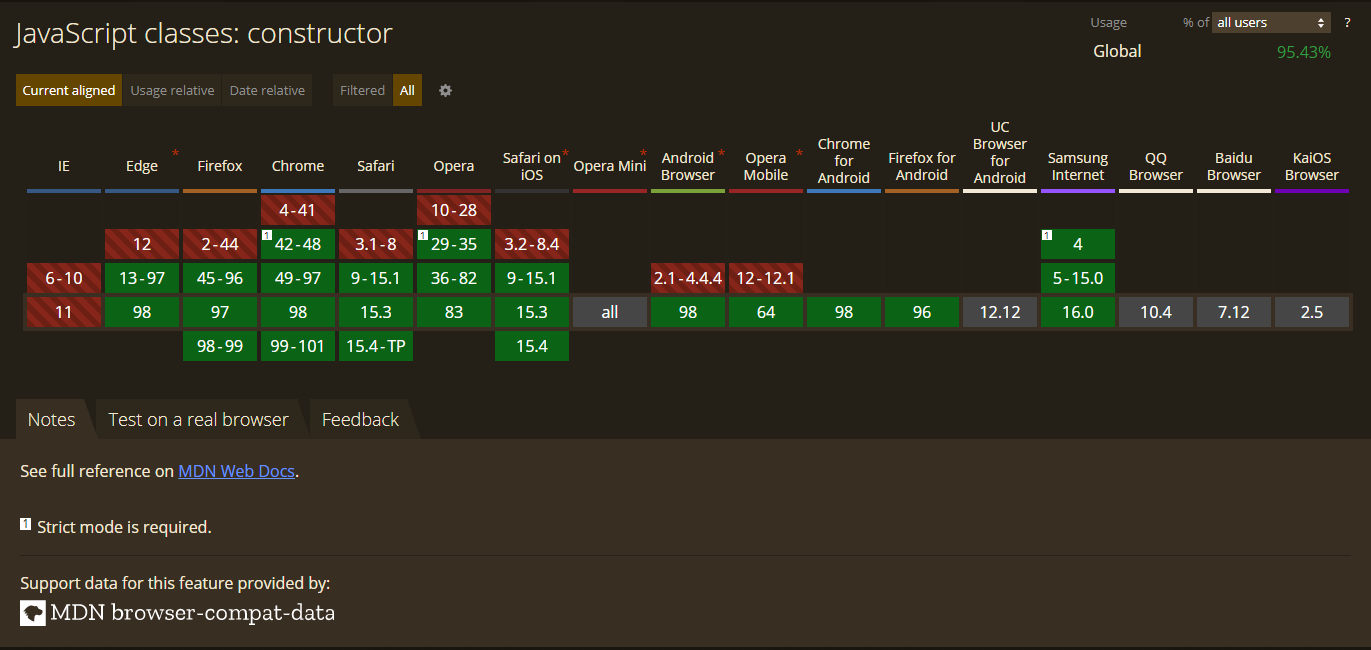Select the Samsung Internet 16.0 cell
1371x650 pixels.
[x=1078, y=312]
